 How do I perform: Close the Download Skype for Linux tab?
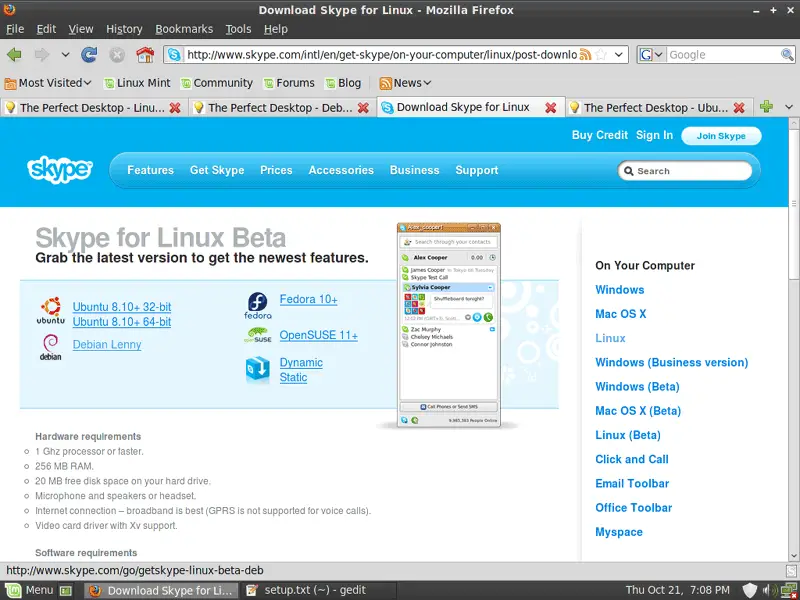pyautogui.click(x=552, y=107)
